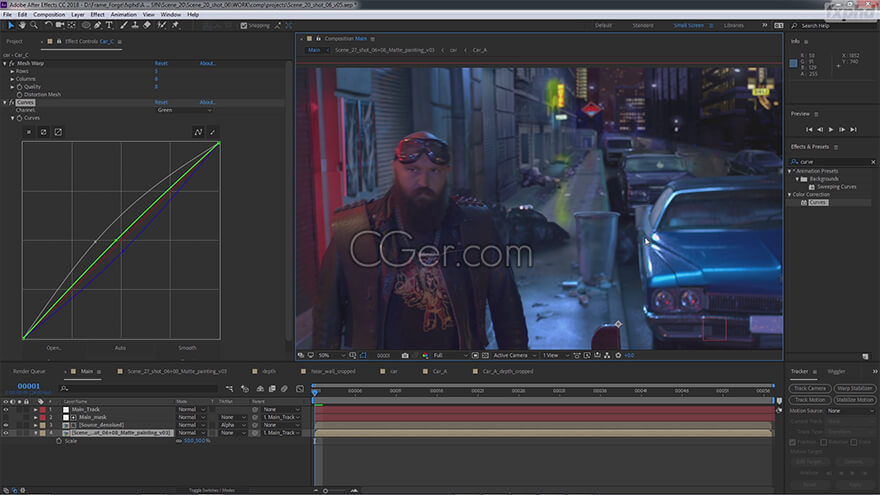Select the Eraser tool
The width and height of the screenshot is (880, 495).
point(147,25)
